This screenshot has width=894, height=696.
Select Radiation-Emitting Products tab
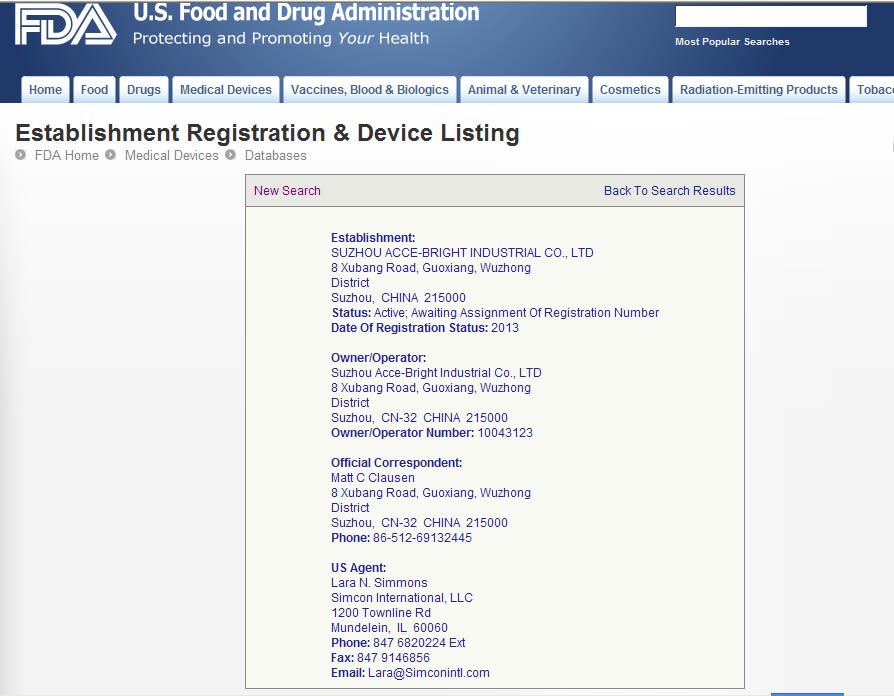tap(758, 89)
